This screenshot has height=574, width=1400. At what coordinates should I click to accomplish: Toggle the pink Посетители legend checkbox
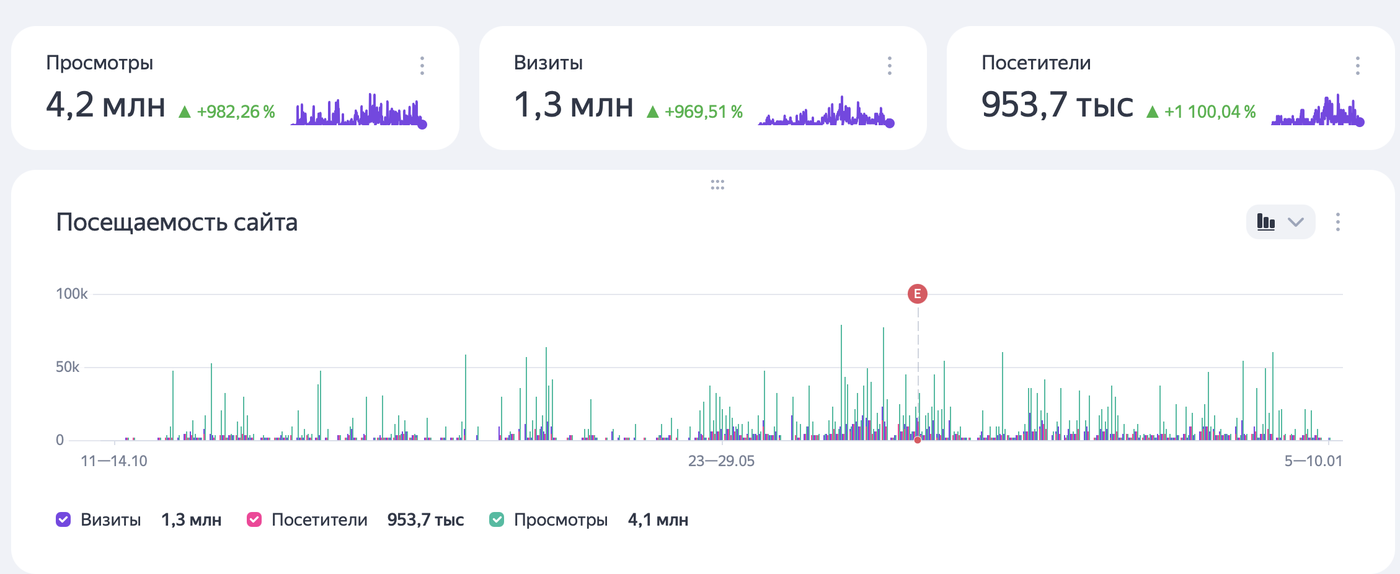[x=254, y=520]
